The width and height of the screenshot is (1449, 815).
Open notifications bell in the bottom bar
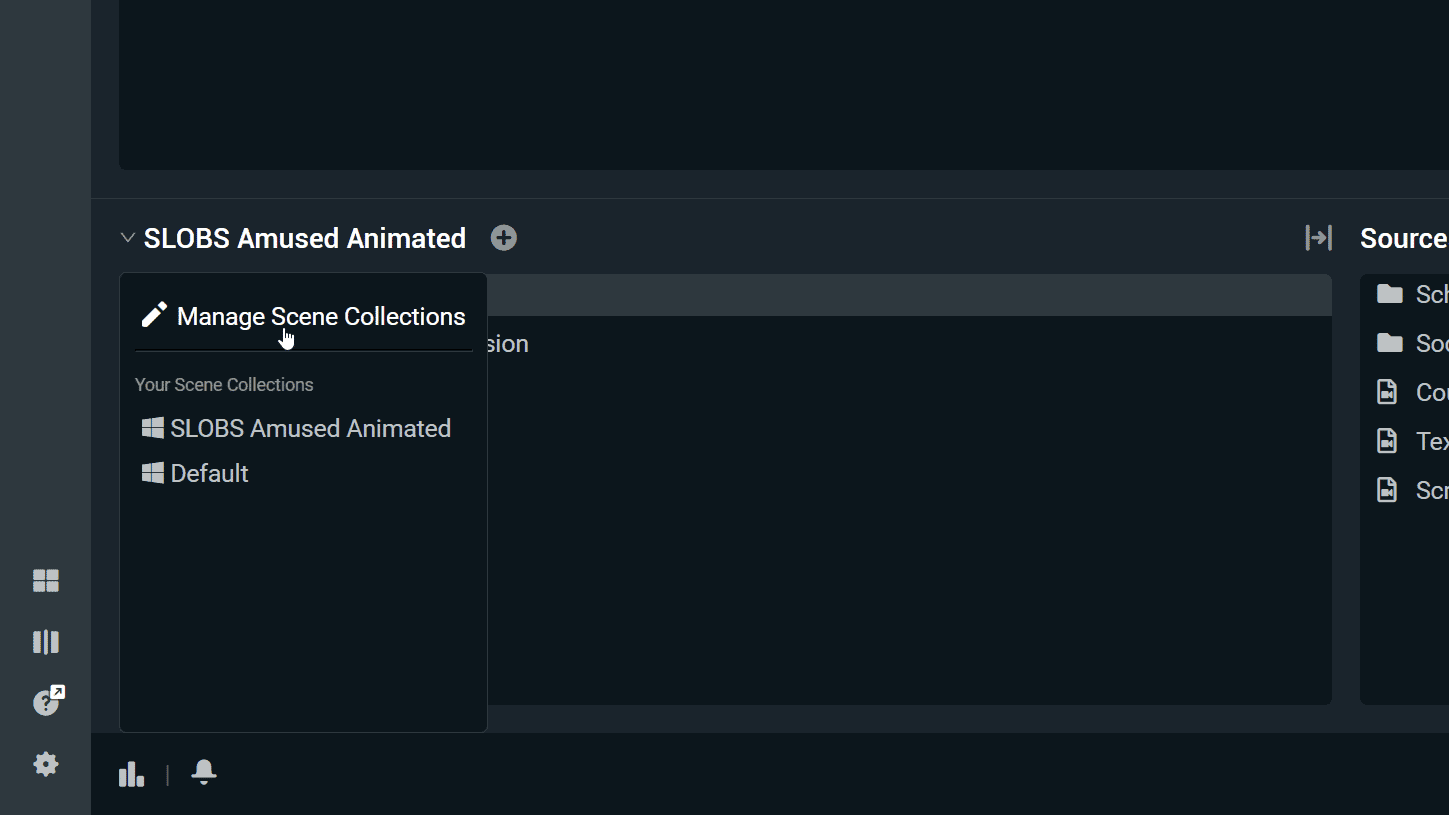pyautogui.click(x=204, y=772)
